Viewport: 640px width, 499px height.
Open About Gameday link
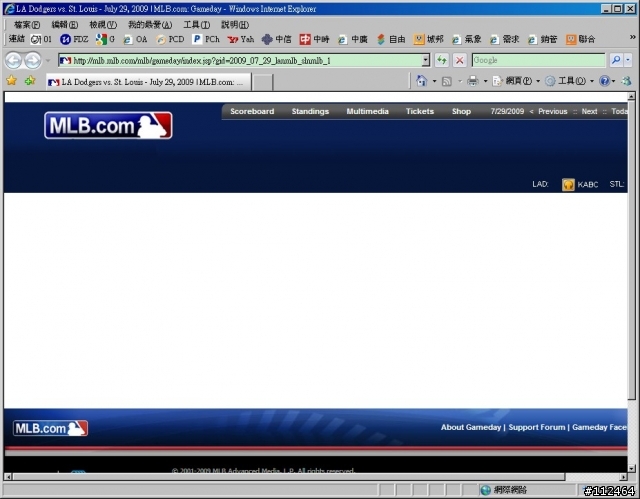[x=471, y=427]
